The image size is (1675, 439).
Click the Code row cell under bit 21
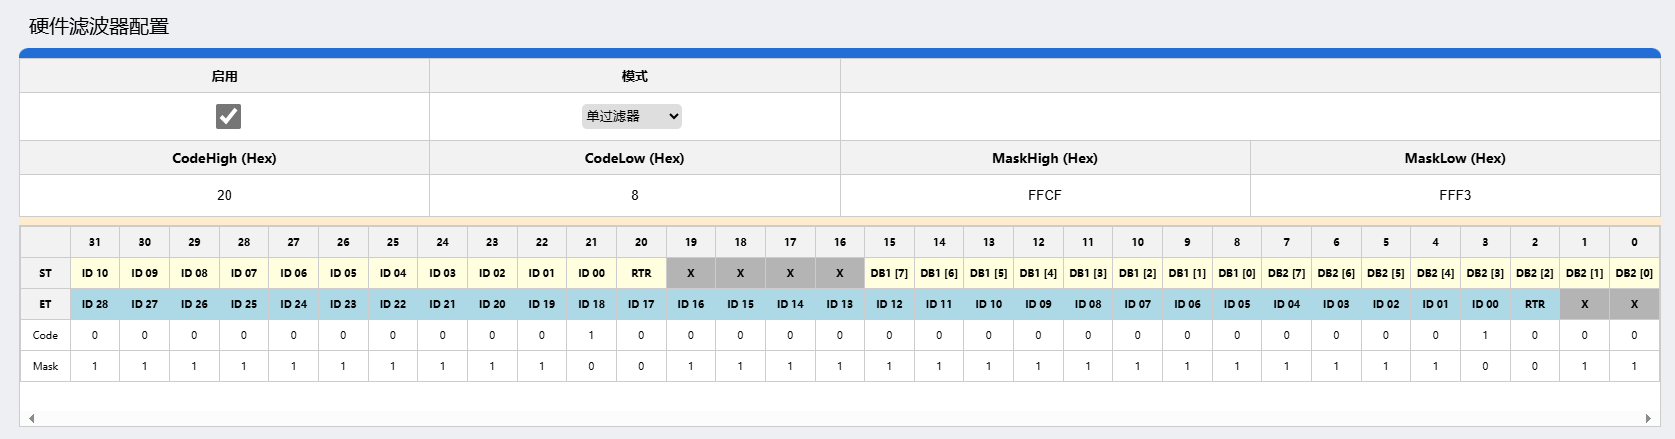pos(591,335)
